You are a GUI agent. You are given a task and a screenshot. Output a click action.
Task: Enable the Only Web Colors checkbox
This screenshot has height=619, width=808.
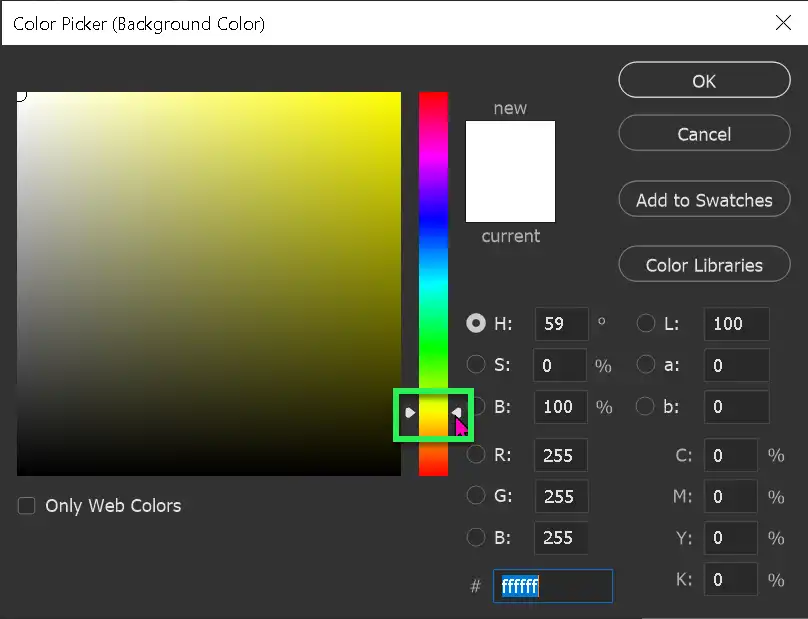tap(26, 506)
